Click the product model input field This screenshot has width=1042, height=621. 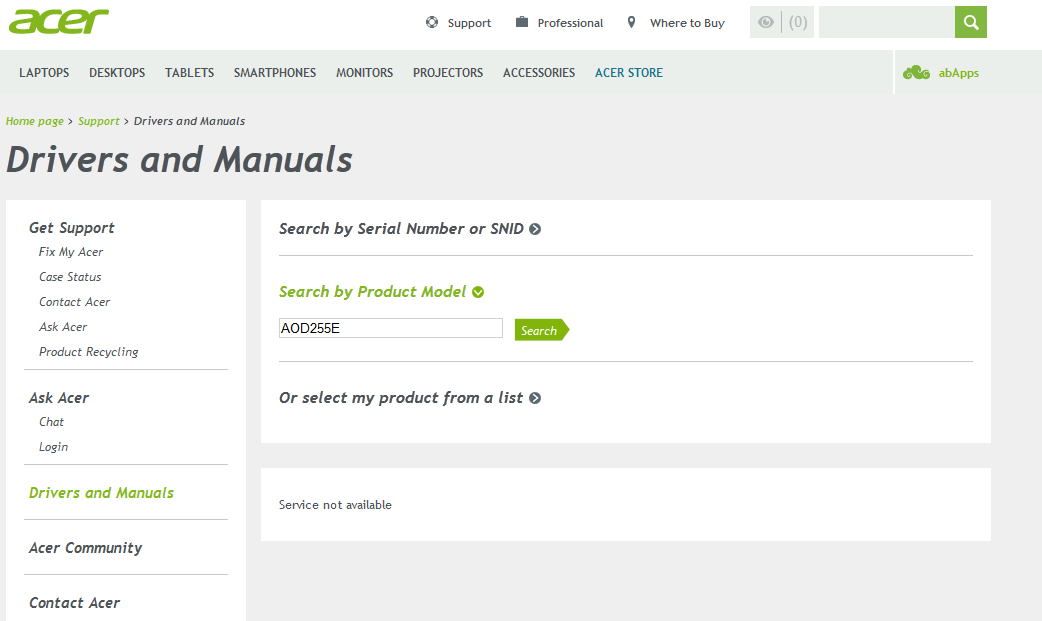[x=391, y=328]
